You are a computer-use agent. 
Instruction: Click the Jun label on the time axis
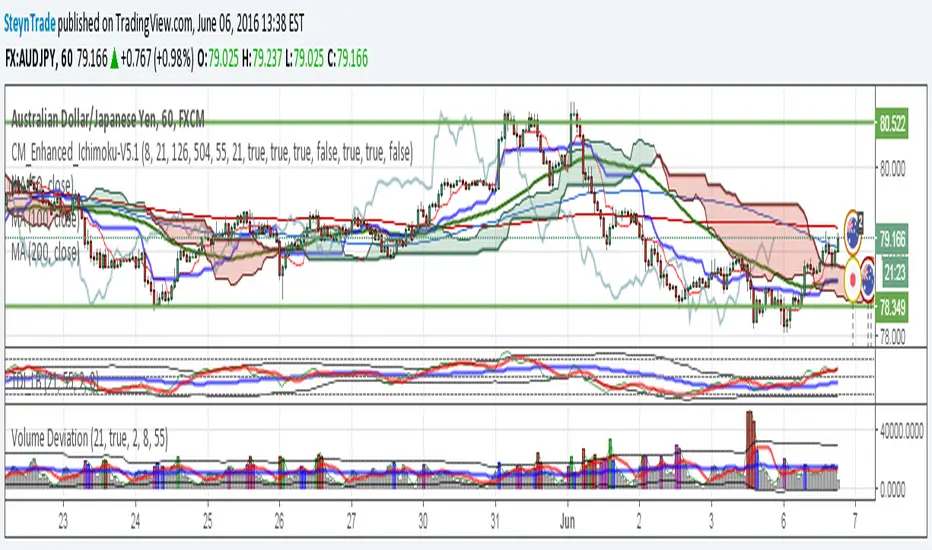coord(568,521)
